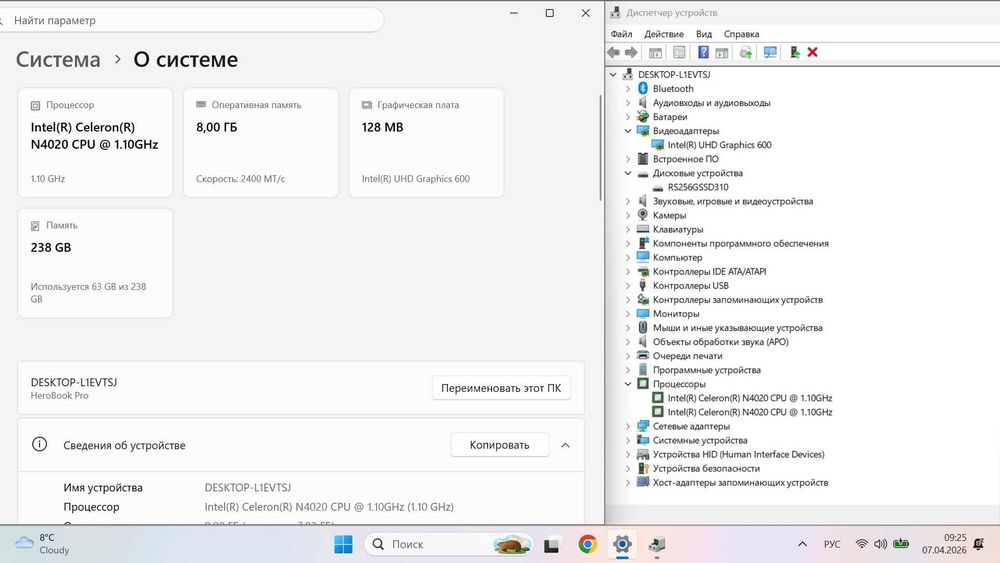Open the Вид menu
The width and height of the screenshot is (1000, 563).
coord(703,34)
